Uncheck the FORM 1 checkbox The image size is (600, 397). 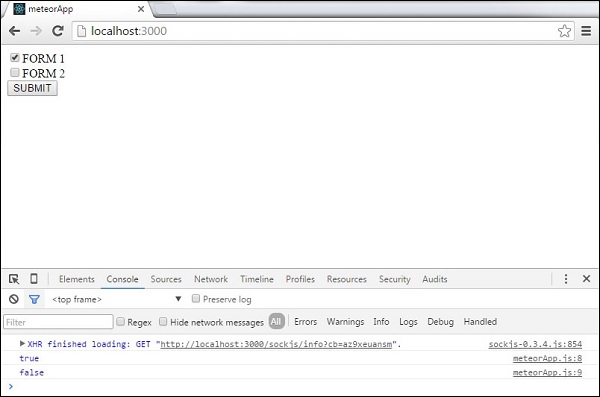pyautogui.click(x=15, y=58)
